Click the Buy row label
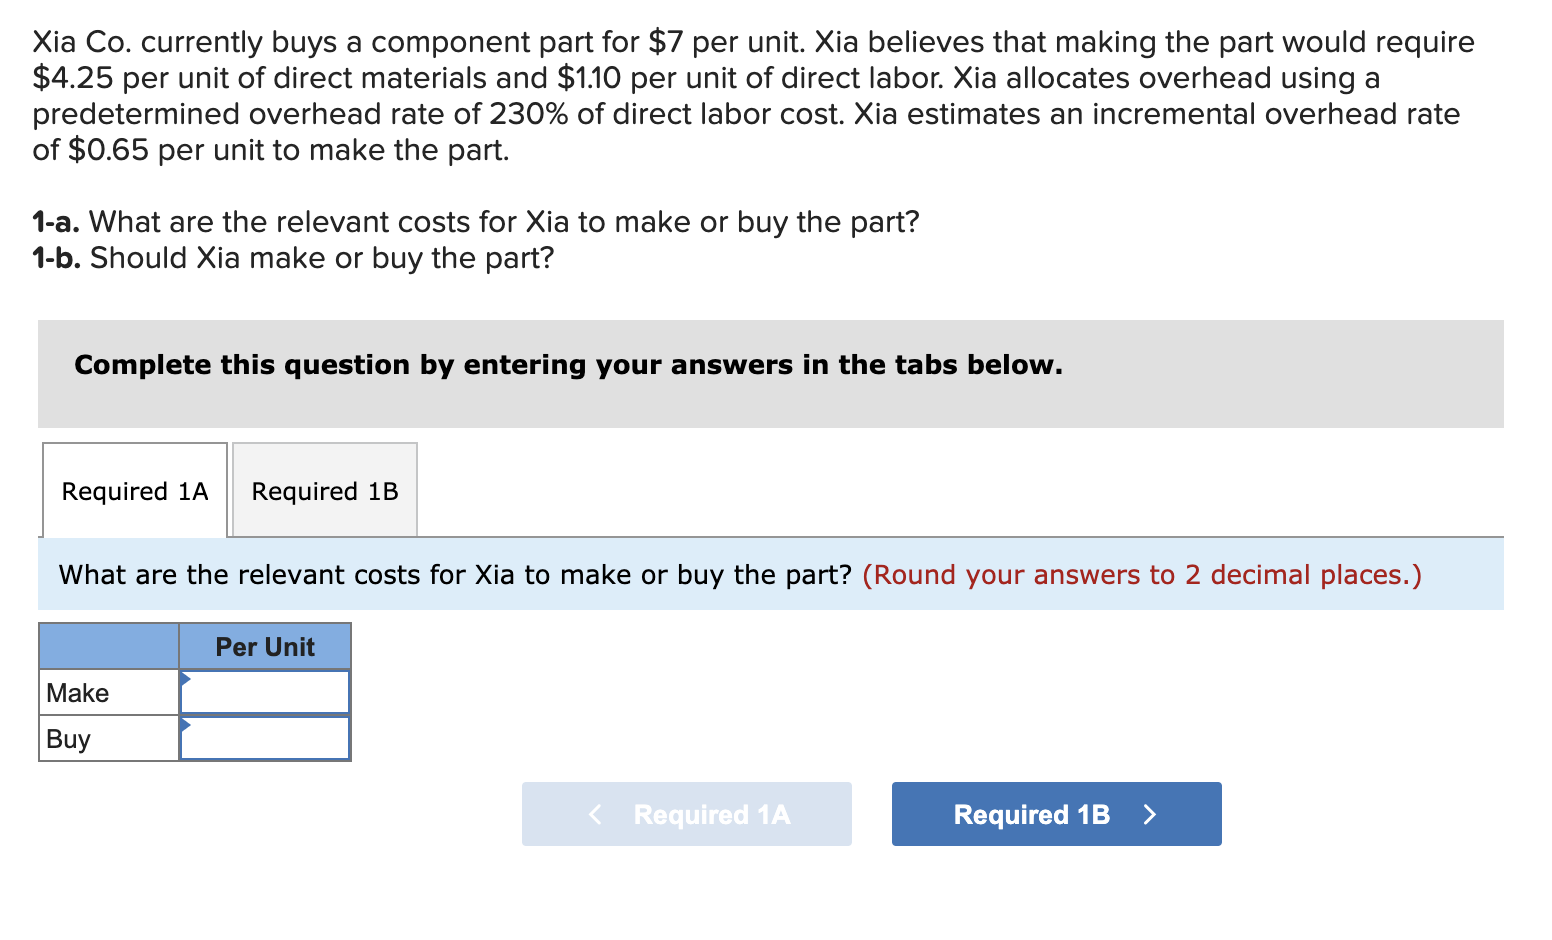This screenshot has width=1552, height=940. pos(66,737)
